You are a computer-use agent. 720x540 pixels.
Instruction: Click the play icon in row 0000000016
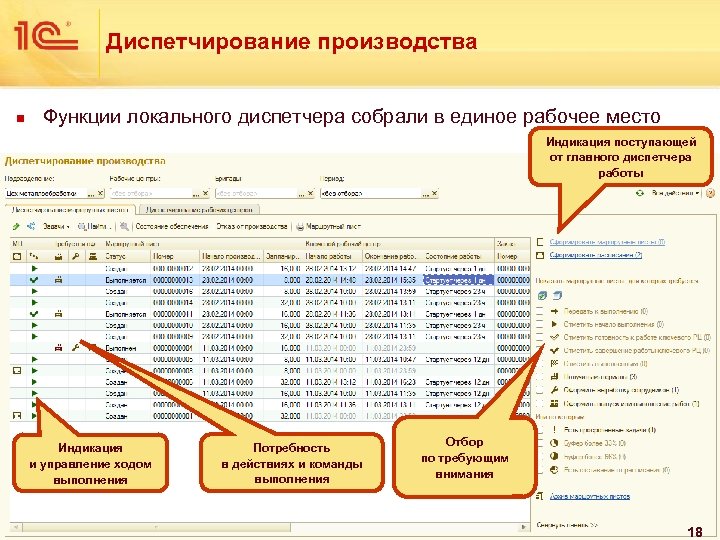(x=34, y=291)
